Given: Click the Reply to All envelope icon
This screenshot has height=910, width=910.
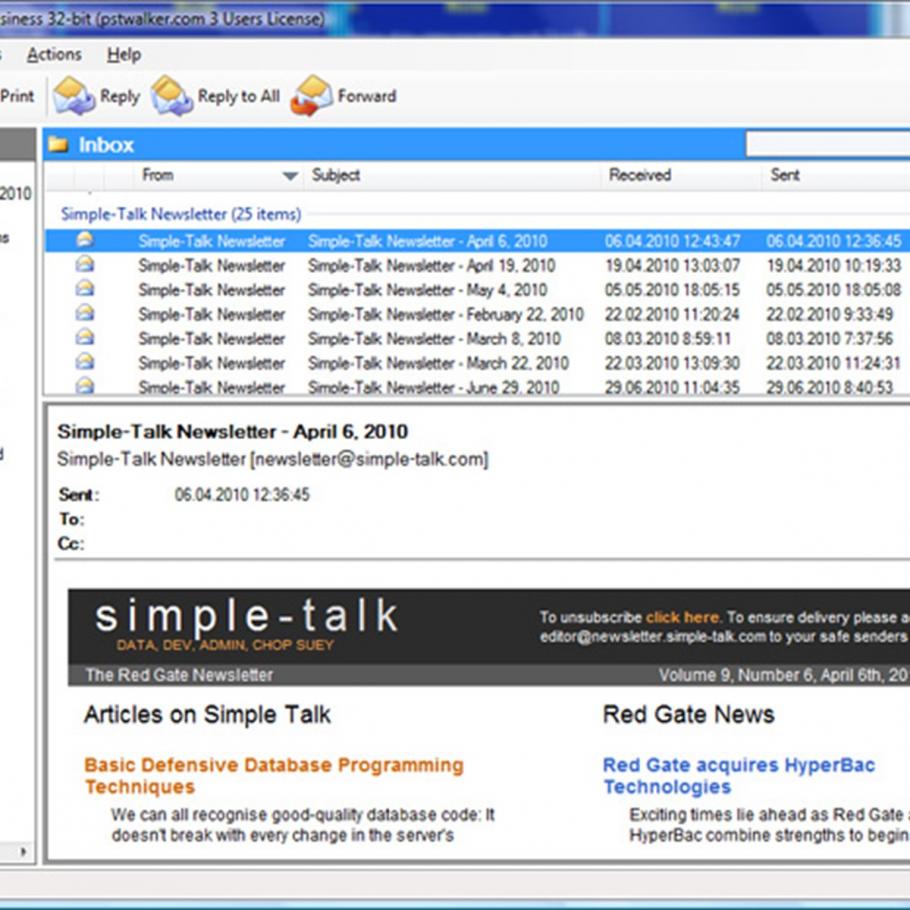Looking at the screenshot, I should 171,96.
